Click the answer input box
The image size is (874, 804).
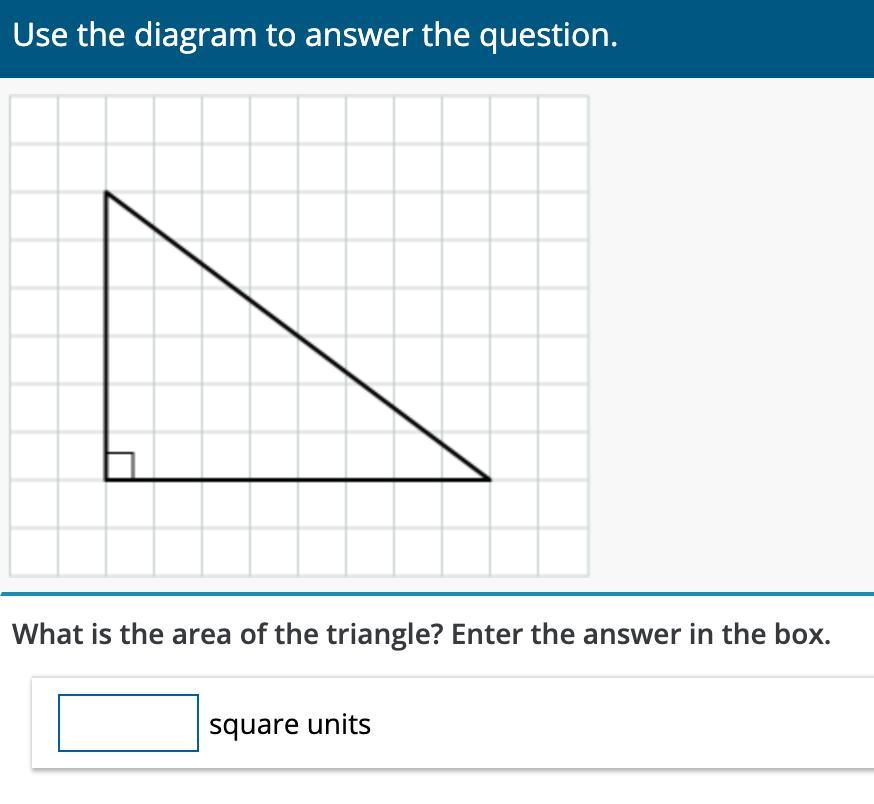click(128, 723)
